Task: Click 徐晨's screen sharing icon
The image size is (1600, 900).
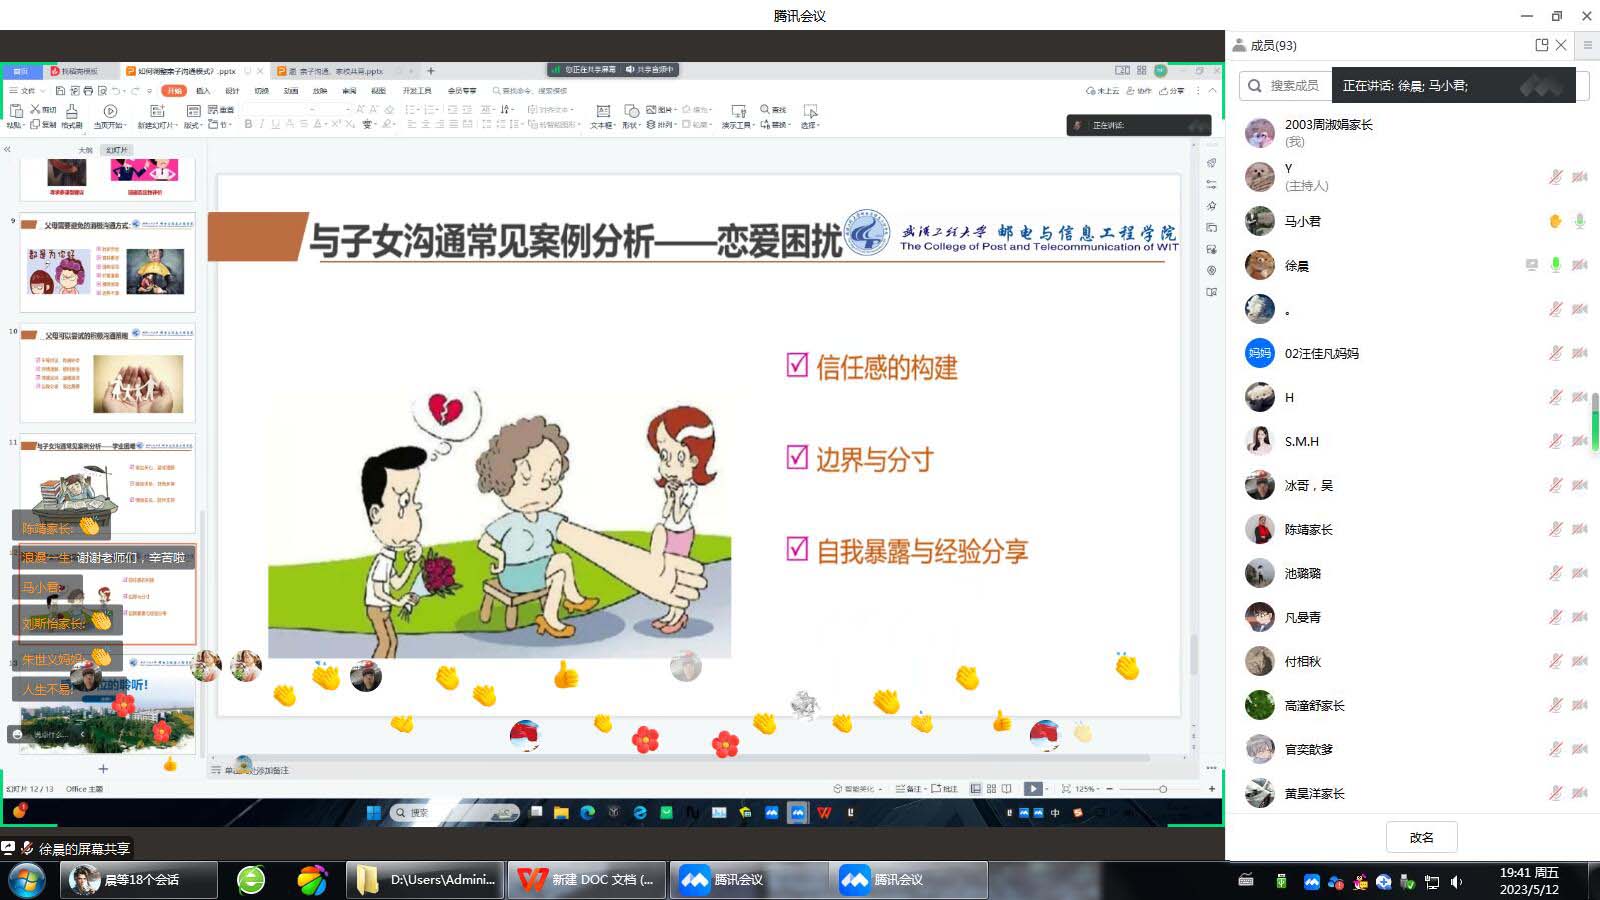Action: (1531, 265)
